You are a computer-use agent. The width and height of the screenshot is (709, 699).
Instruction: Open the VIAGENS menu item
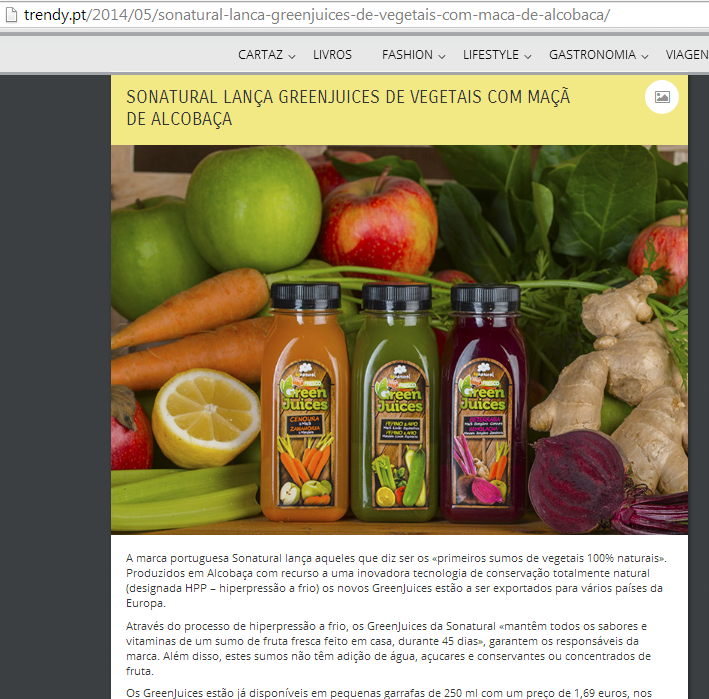(687, 55)
